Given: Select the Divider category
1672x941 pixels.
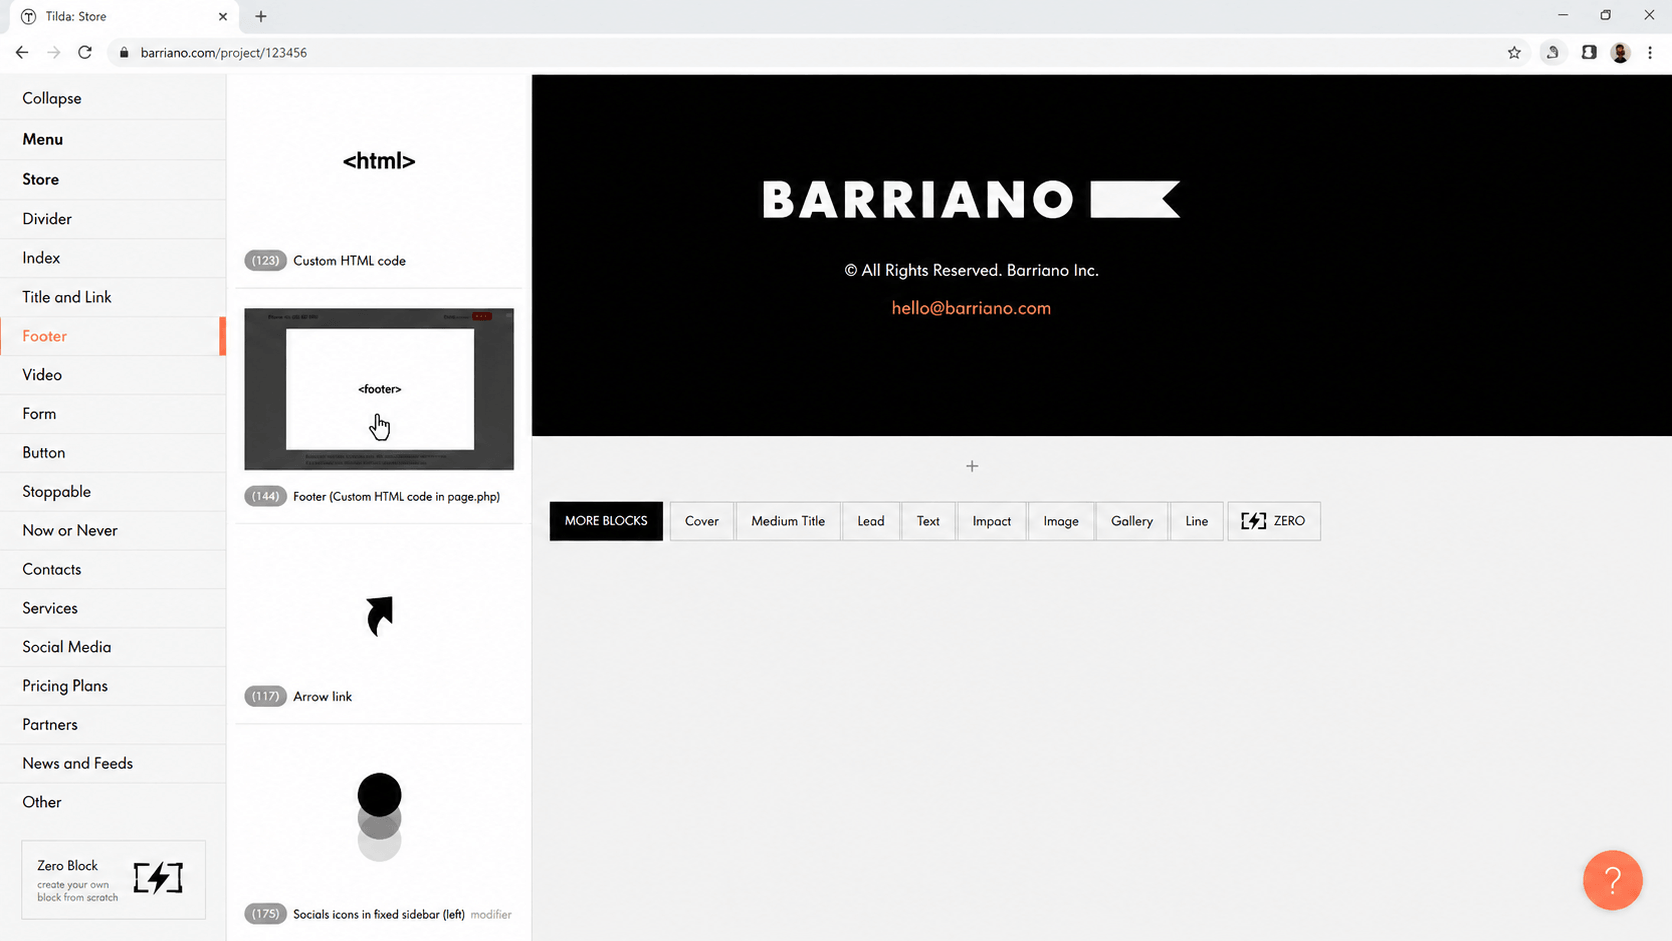Looking at the screenshot, I should pyautogui.click(x=113, y=218).
